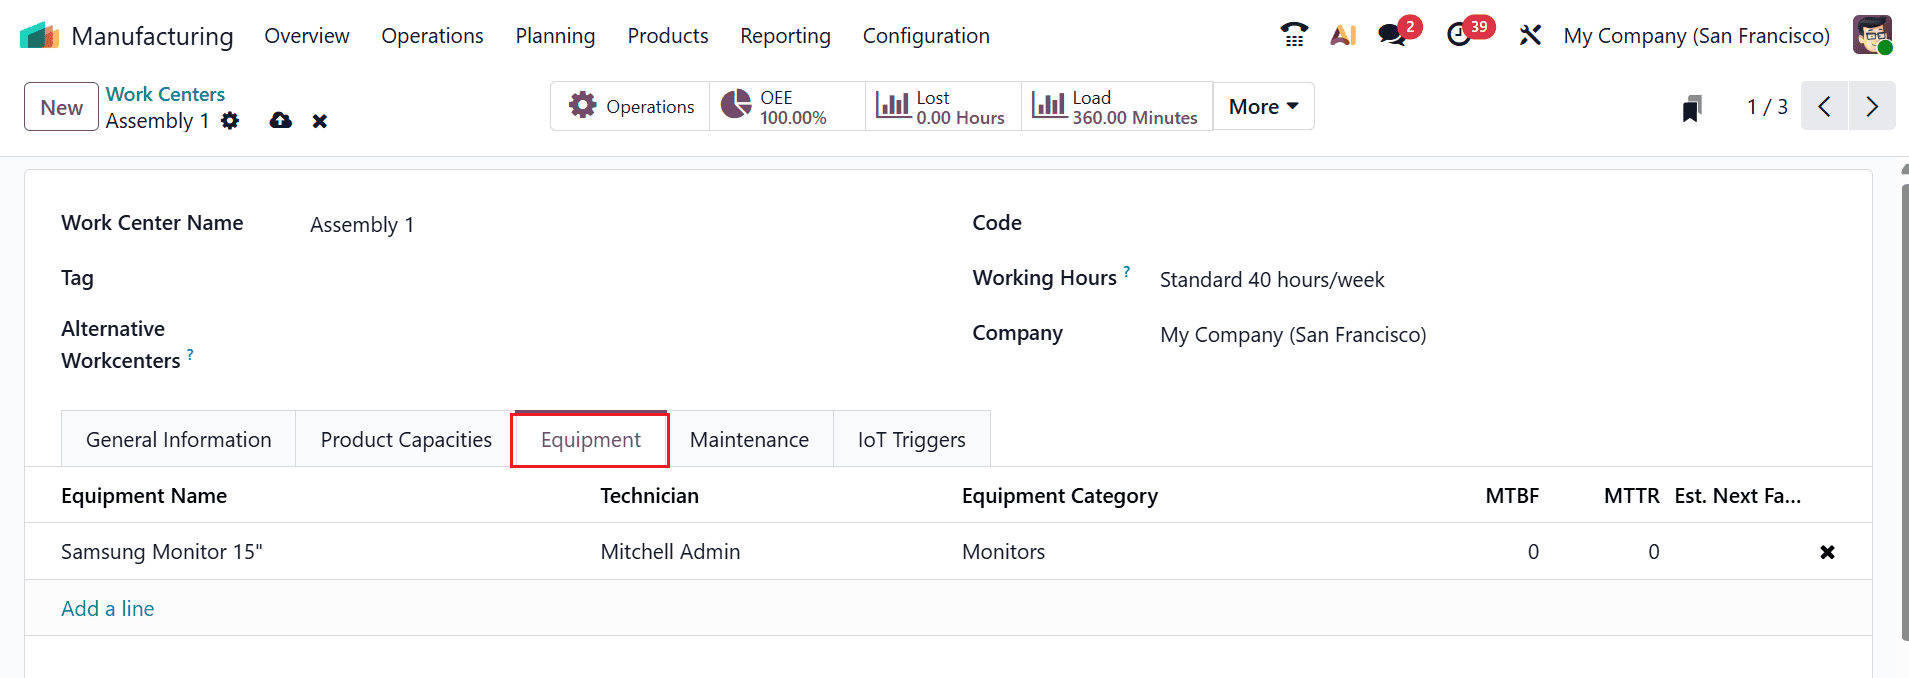Switch to the Maintenance tab
The image size is (1909, 678).
(x=749, y=439)
